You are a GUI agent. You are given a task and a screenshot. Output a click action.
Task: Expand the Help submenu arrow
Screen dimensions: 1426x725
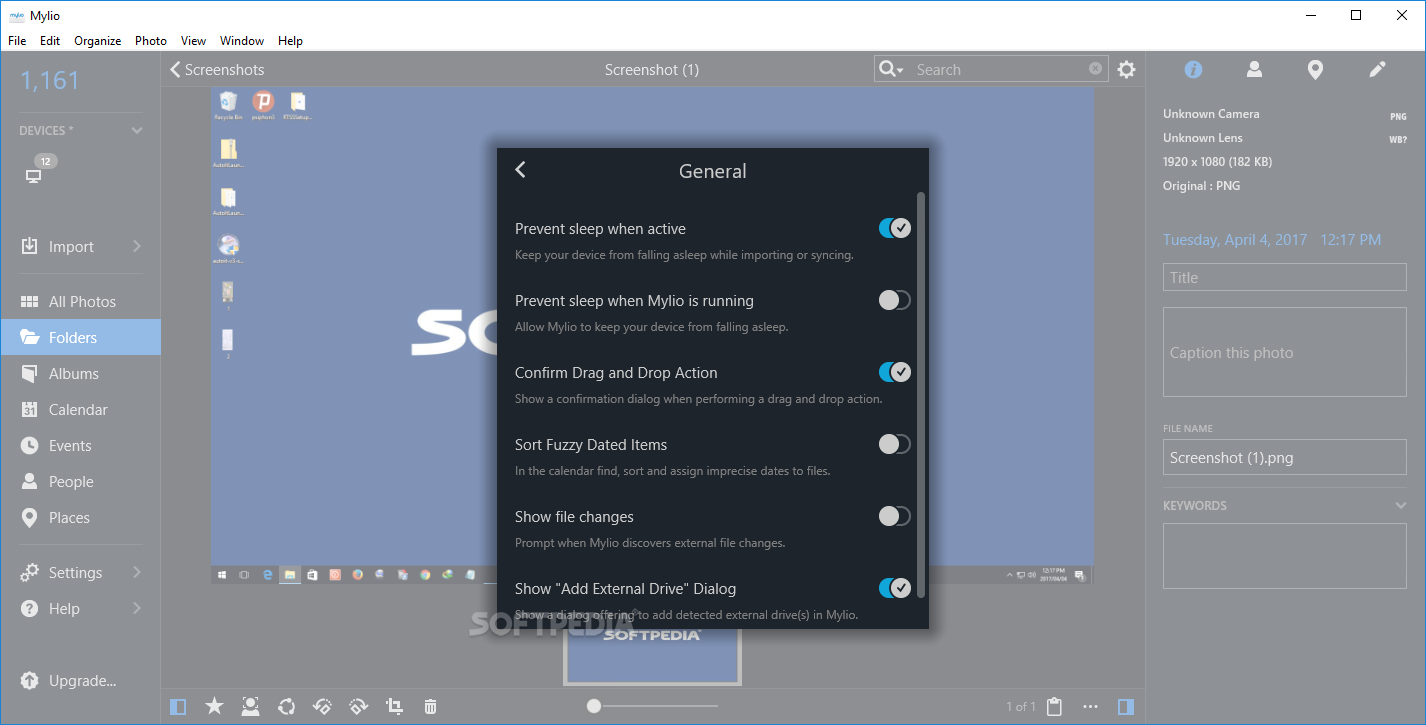tap(137, 609)
